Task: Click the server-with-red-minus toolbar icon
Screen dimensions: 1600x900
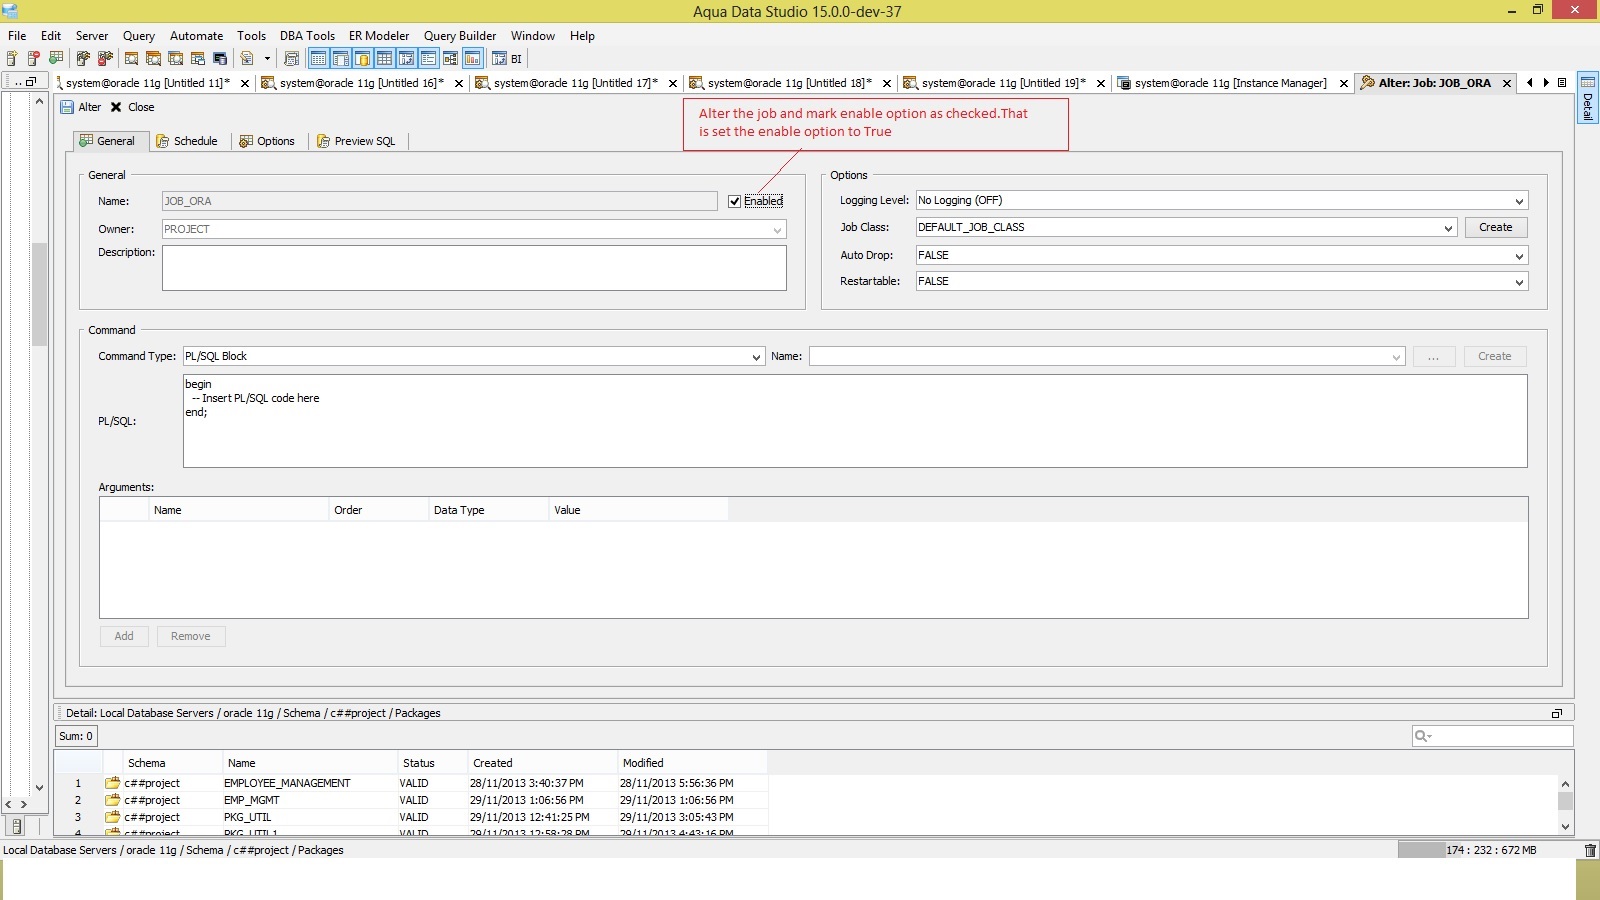Action: pyautogui.click(x=34, y=59)
